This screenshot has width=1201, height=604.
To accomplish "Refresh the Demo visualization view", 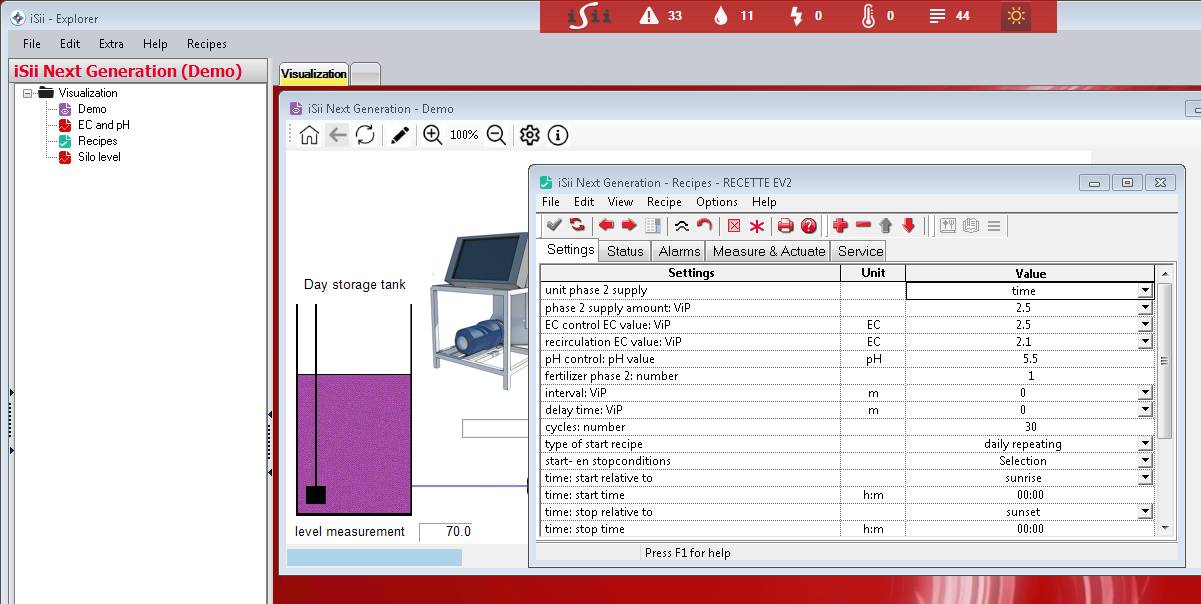I will 365,135.
